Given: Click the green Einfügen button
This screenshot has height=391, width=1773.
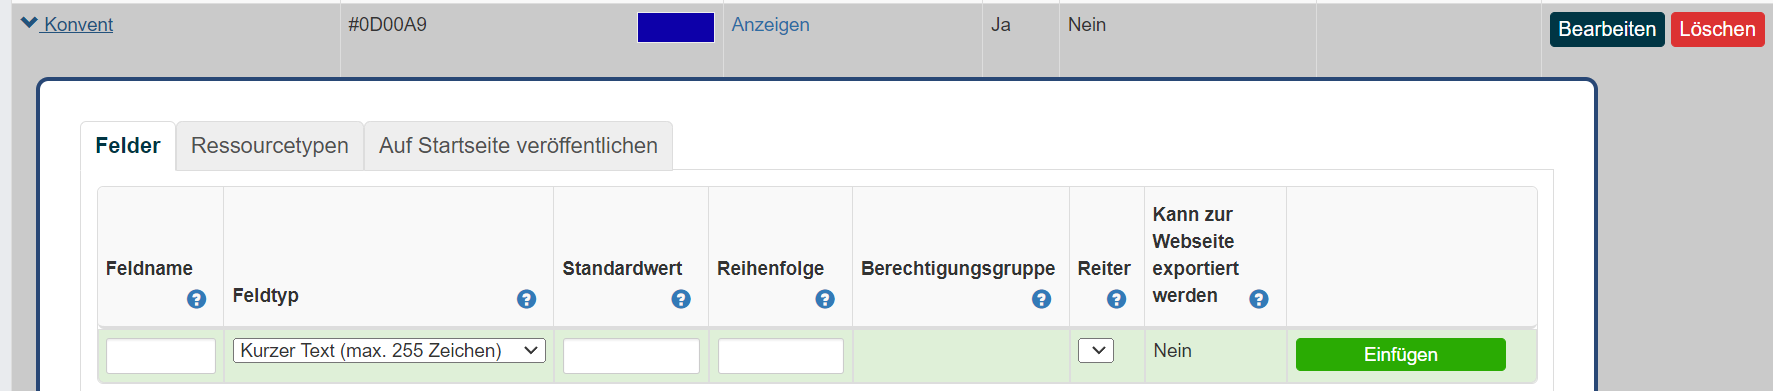Looking at the screenshot, I should pyautogui.click(x=1400, y=354).
